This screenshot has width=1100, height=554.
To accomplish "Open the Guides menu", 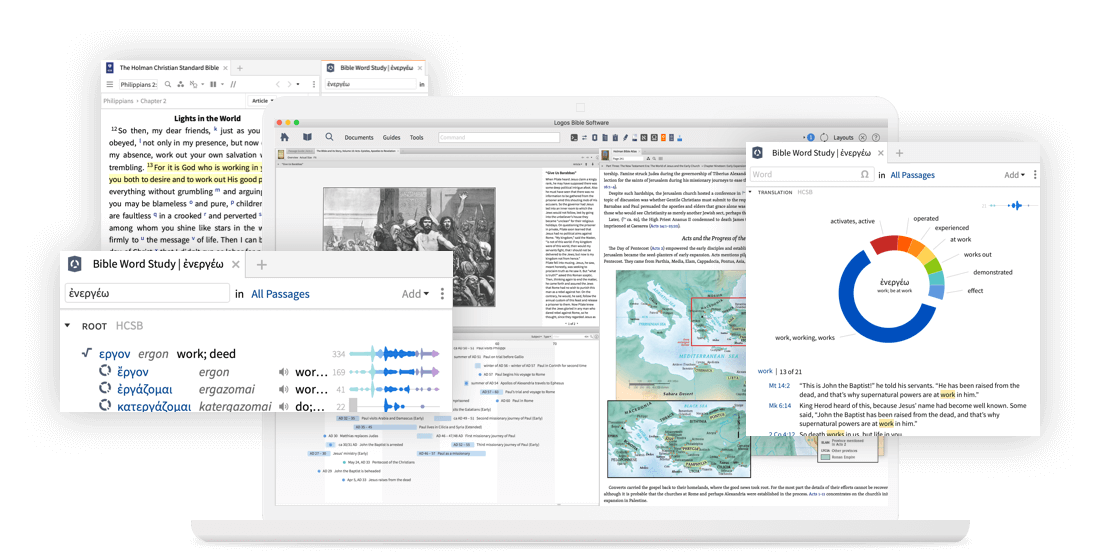I will (x=391, y=137).
